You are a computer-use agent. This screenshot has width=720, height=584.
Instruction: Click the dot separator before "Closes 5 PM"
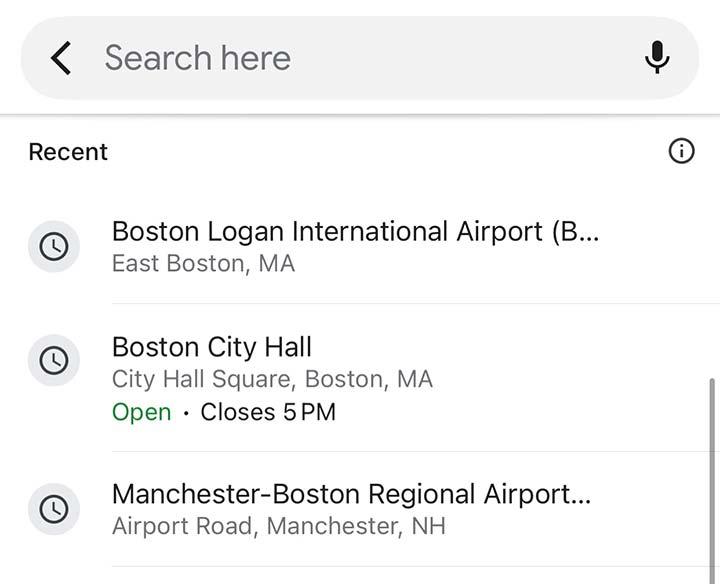pyautogui.click(x=186, y=413)
